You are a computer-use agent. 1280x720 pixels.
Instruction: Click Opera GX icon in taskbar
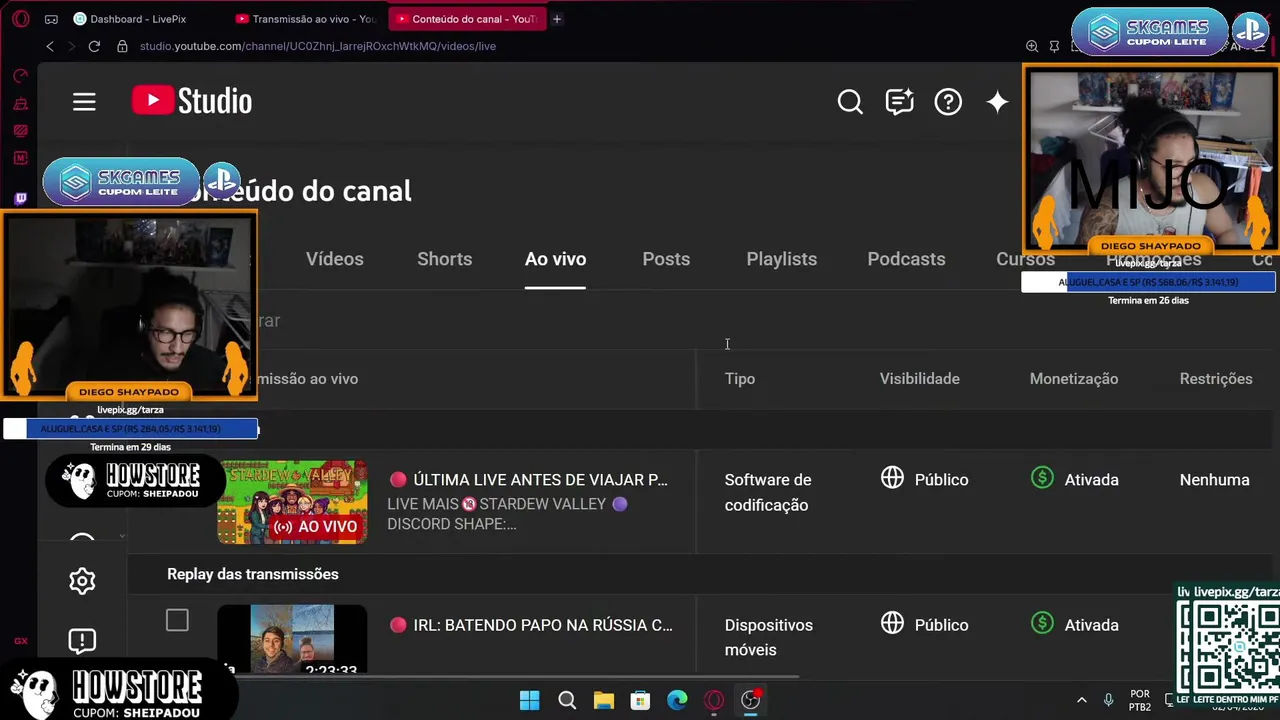tap(714, 700)
